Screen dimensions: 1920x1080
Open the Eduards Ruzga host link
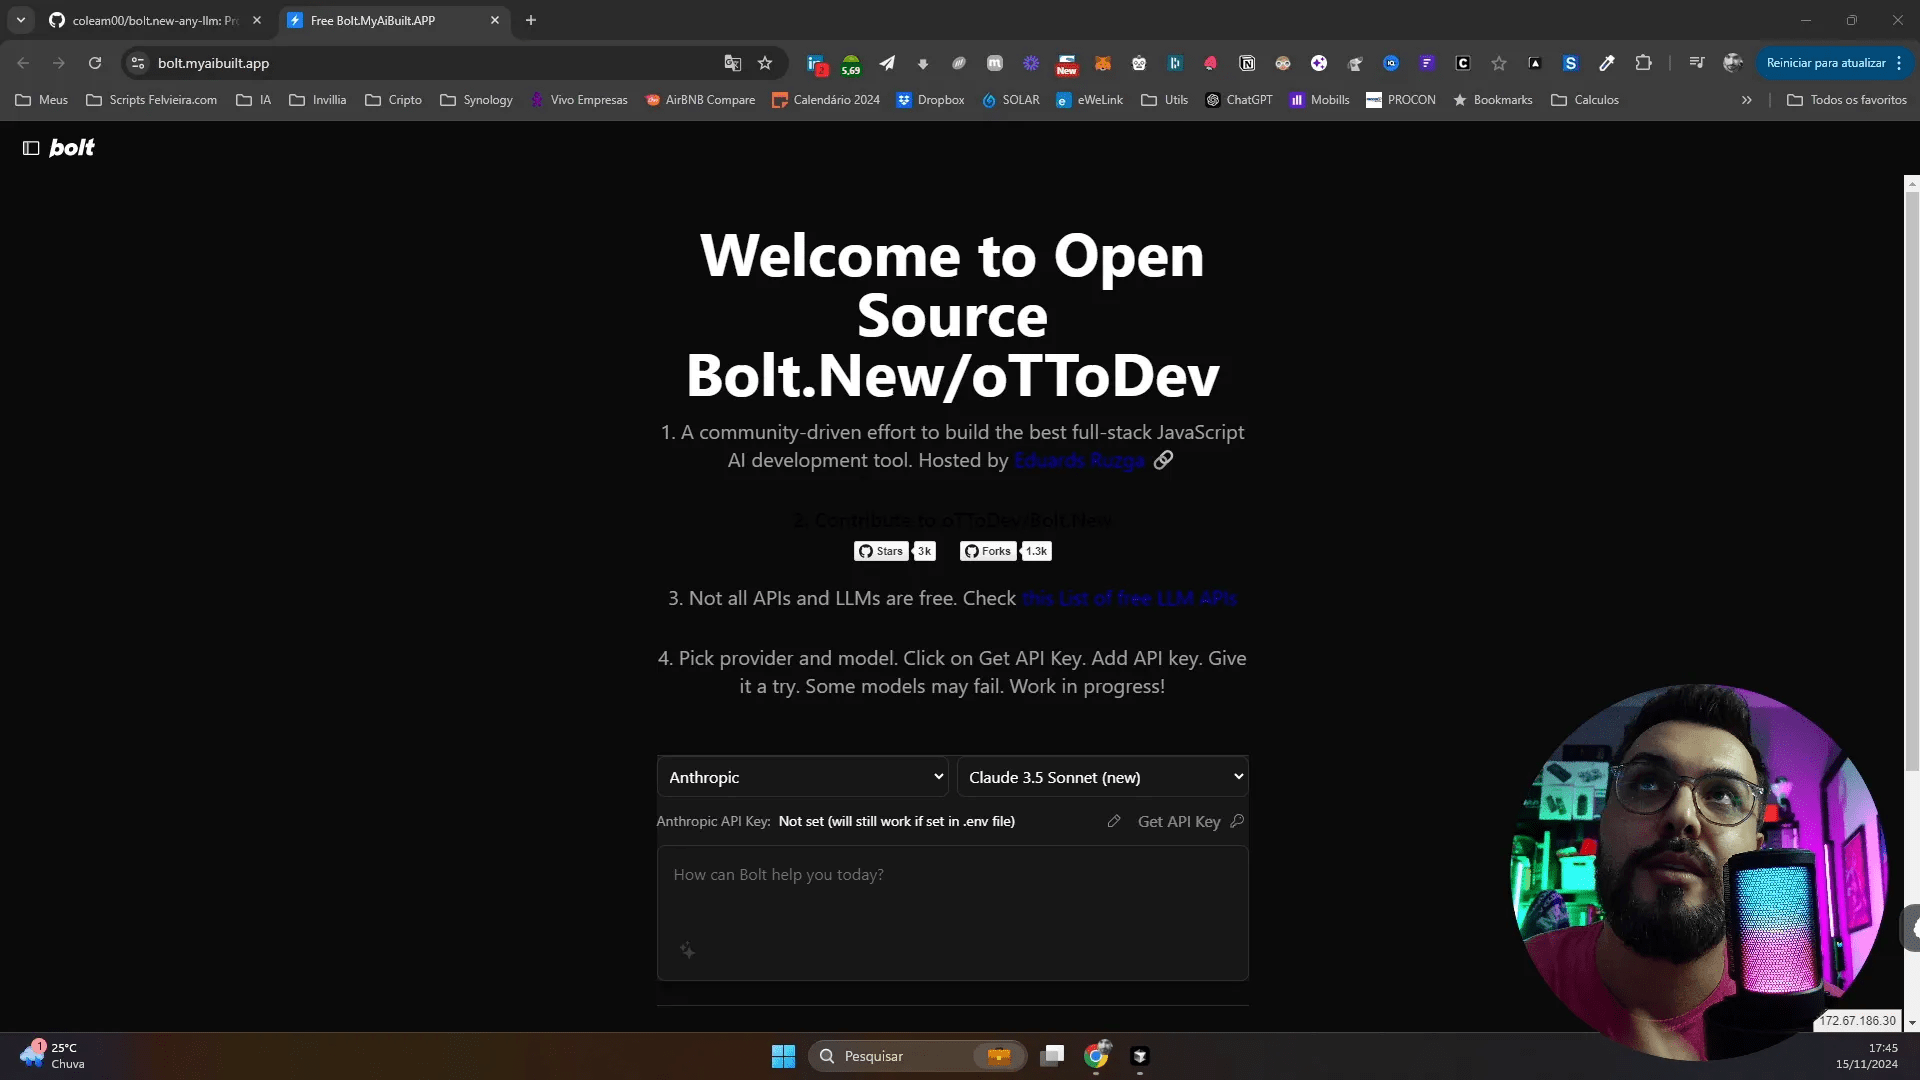pyautogui.click(x=1079, y=460)
